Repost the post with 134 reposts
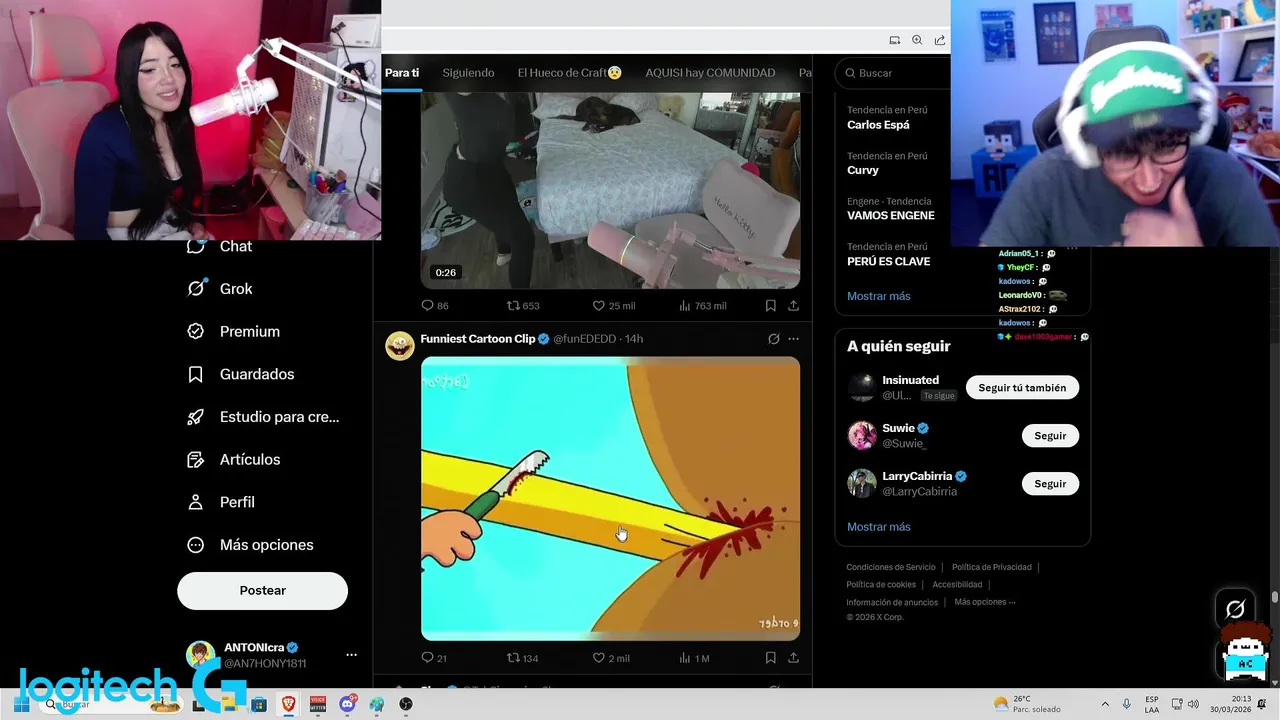Image resolution: width=1280 pixels, height=720 pixels. click(x=523, y=658)
